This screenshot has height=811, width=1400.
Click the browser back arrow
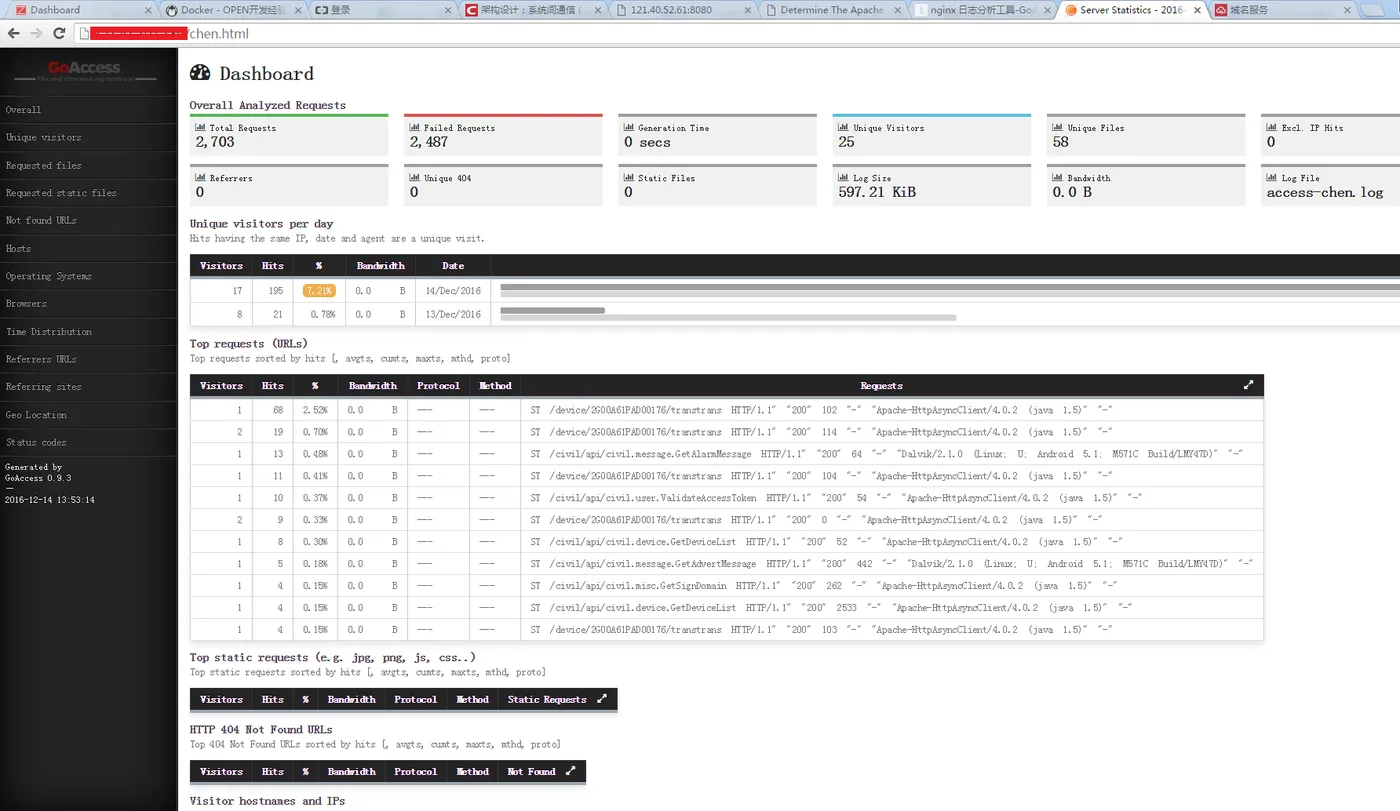[12, 33]
